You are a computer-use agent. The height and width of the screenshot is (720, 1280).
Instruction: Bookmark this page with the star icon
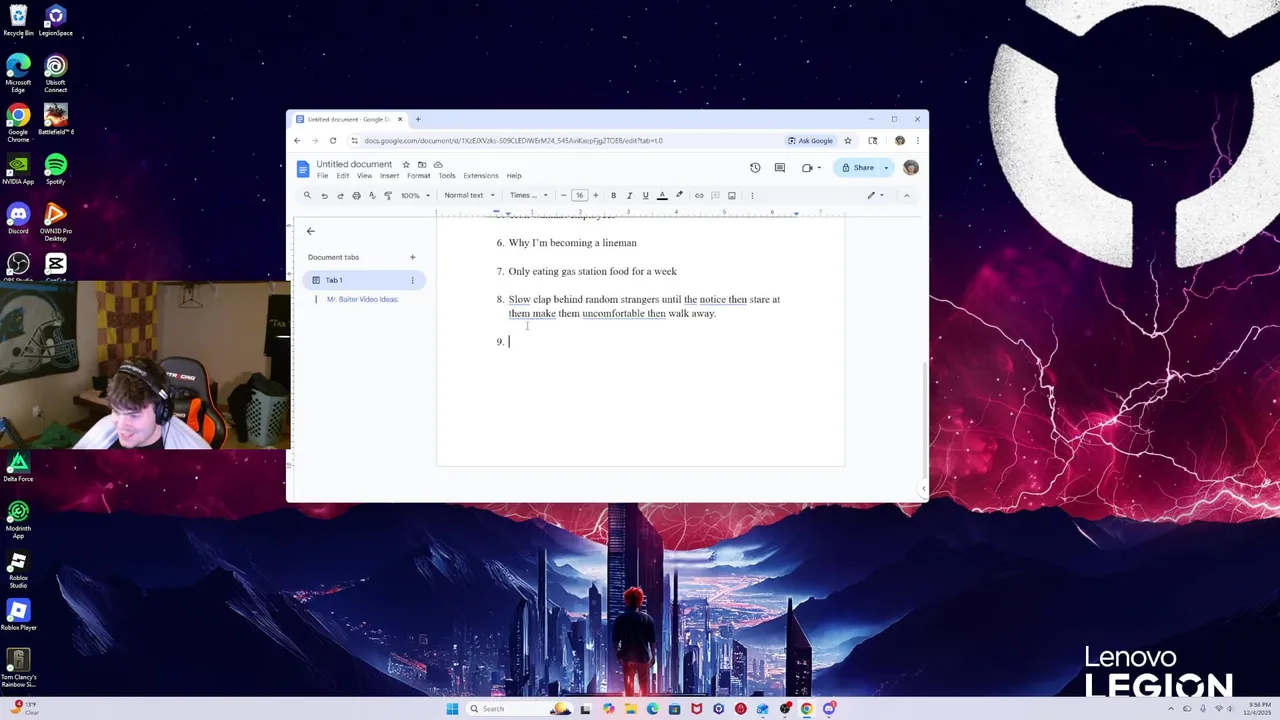(x=848, y=140)
